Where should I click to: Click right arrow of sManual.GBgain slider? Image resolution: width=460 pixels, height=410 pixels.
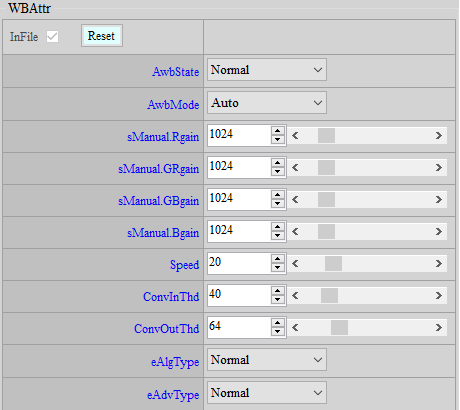pos(439,200)
